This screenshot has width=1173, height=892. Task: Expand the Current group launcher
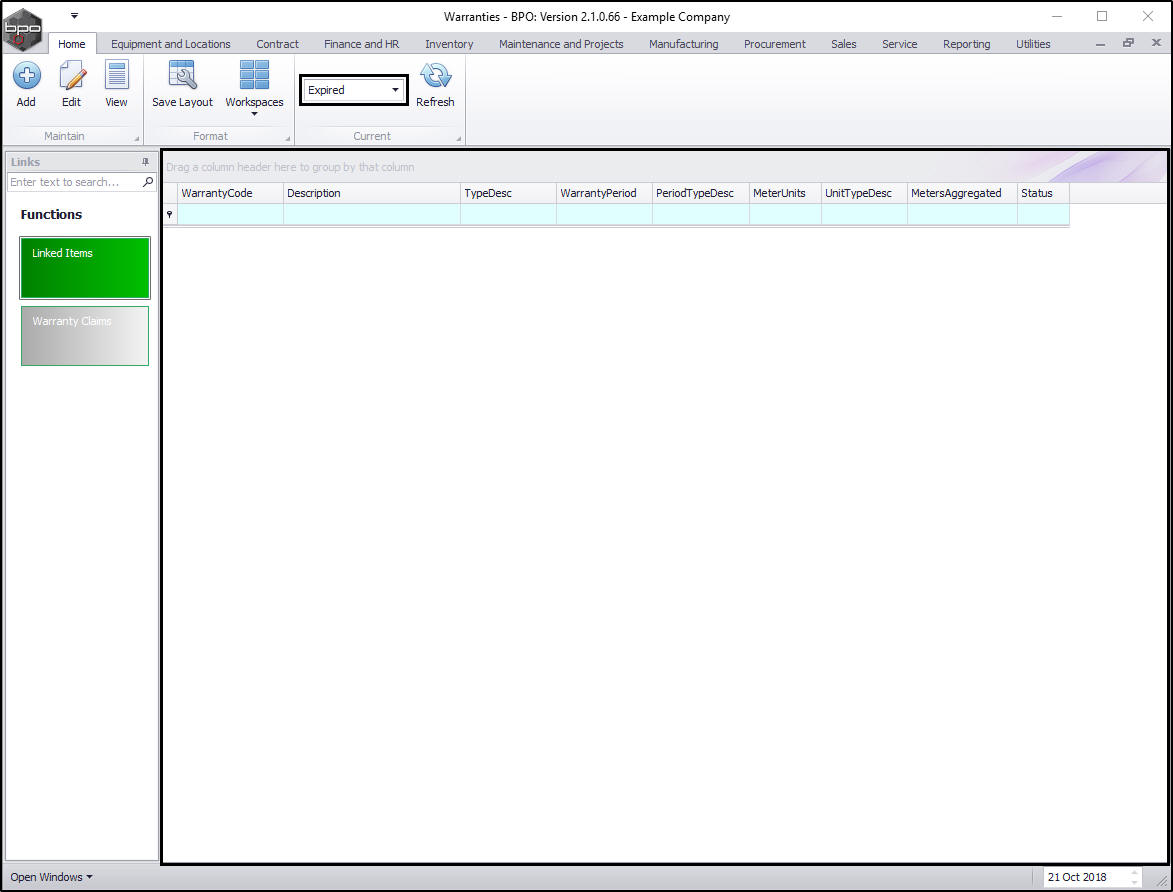pos(459,138)
